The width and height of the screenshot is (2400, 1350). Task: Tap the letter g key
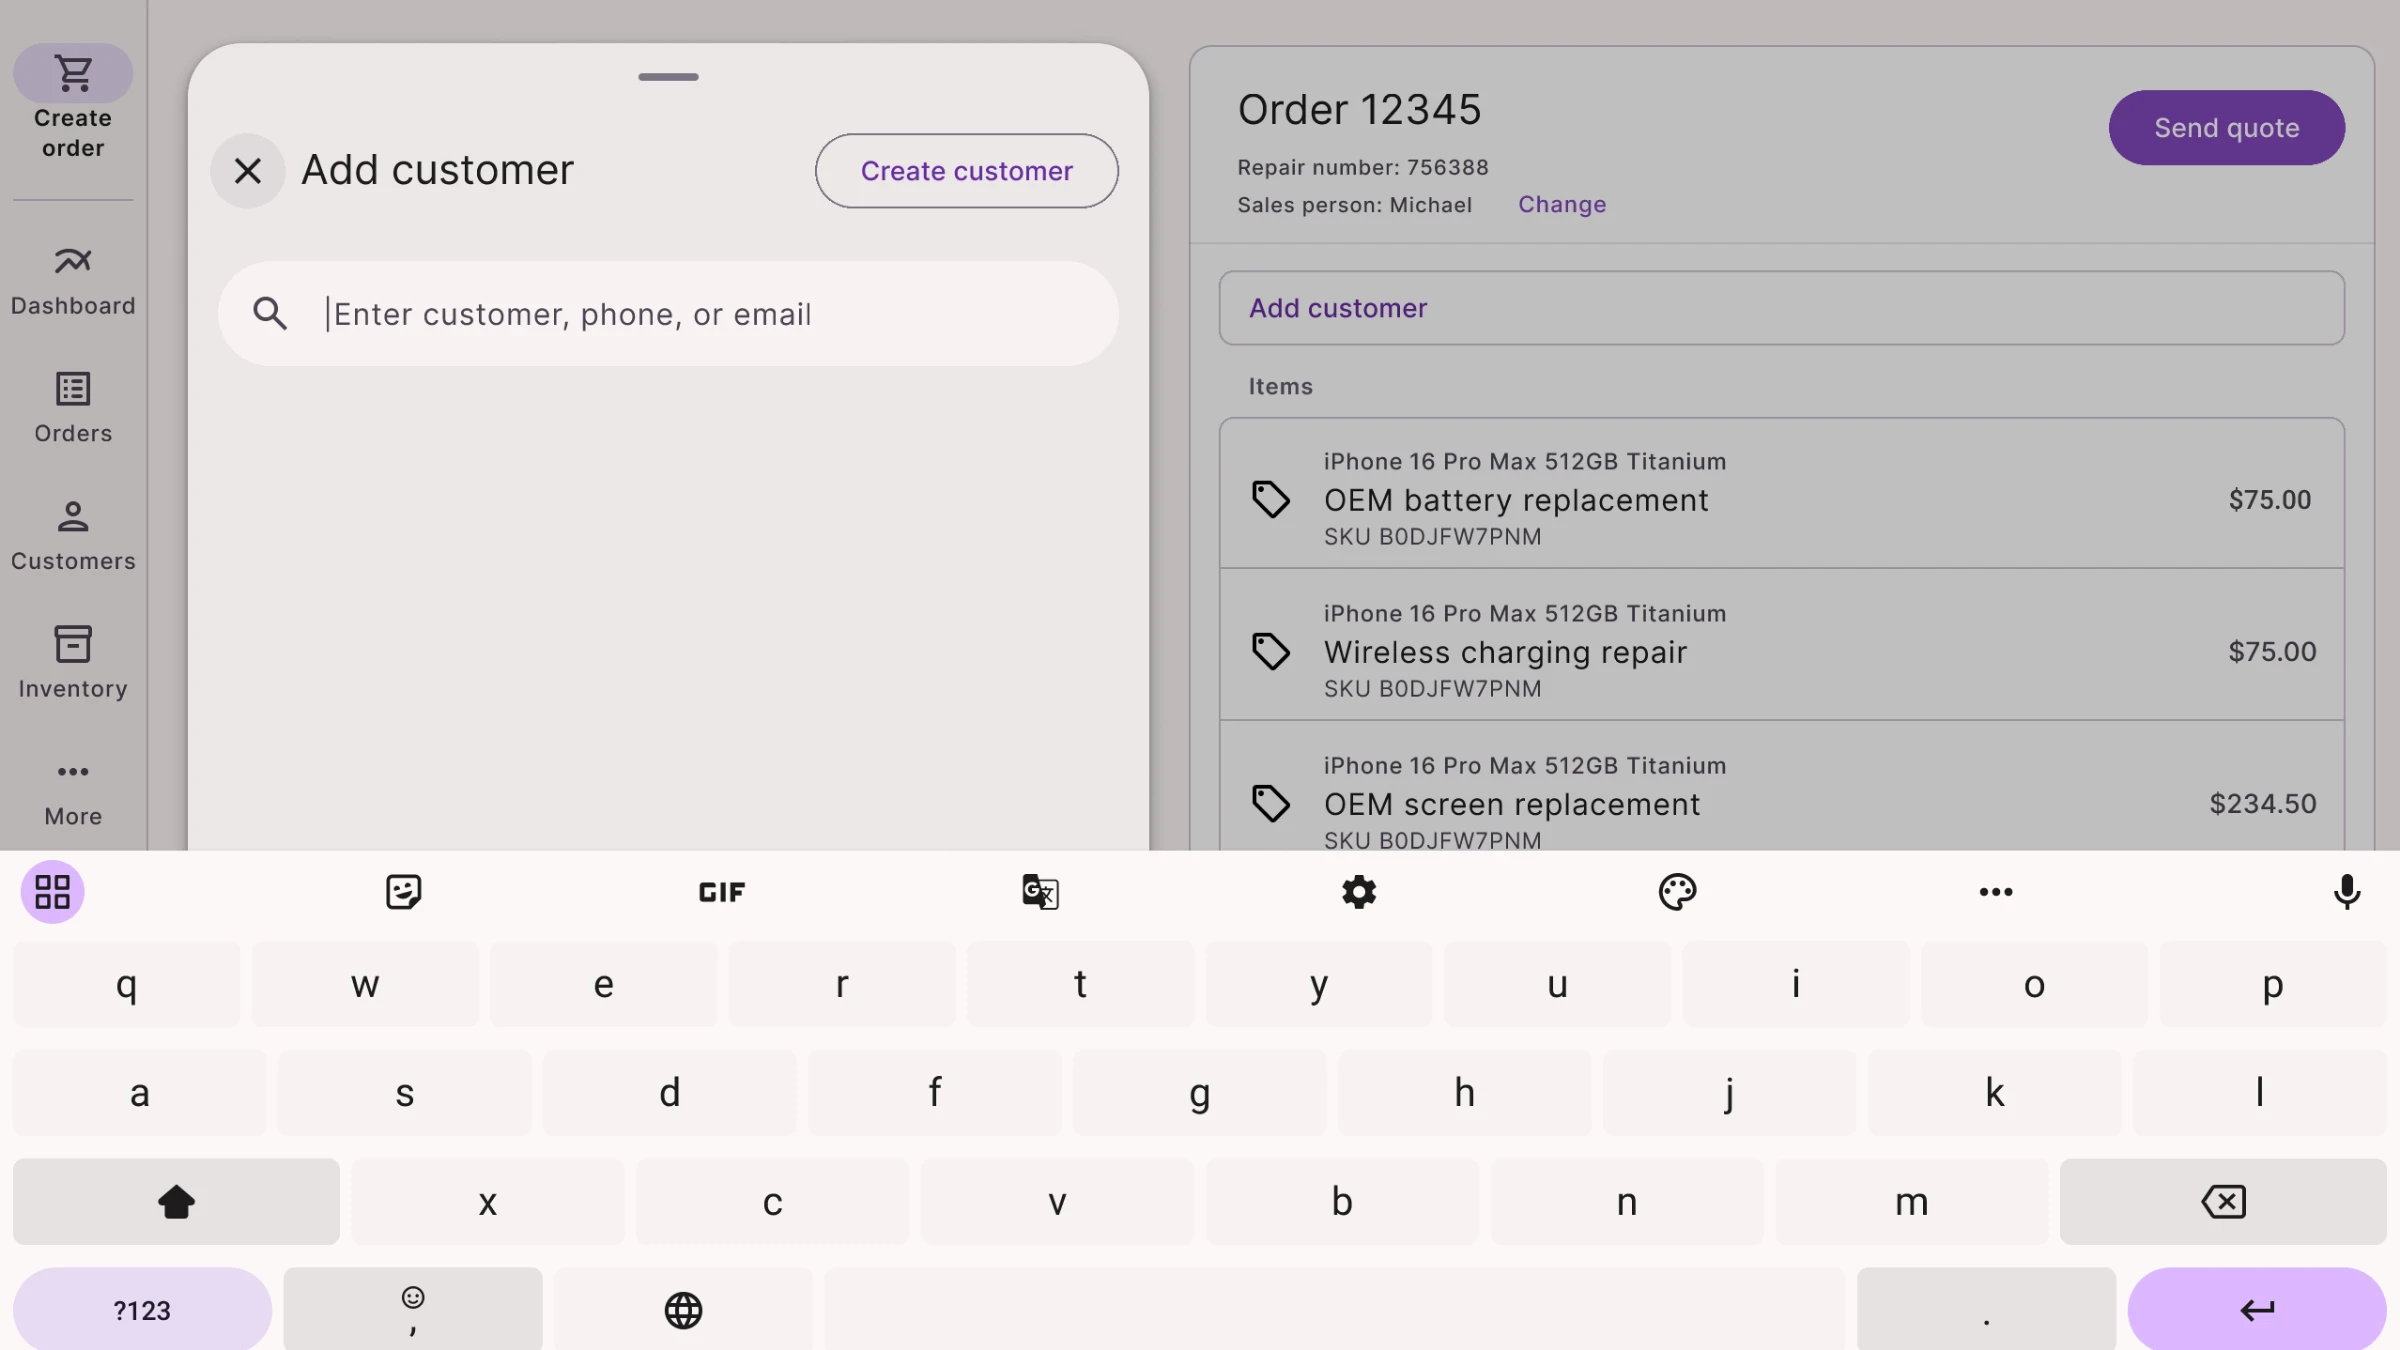(x=1199, y=1093)
